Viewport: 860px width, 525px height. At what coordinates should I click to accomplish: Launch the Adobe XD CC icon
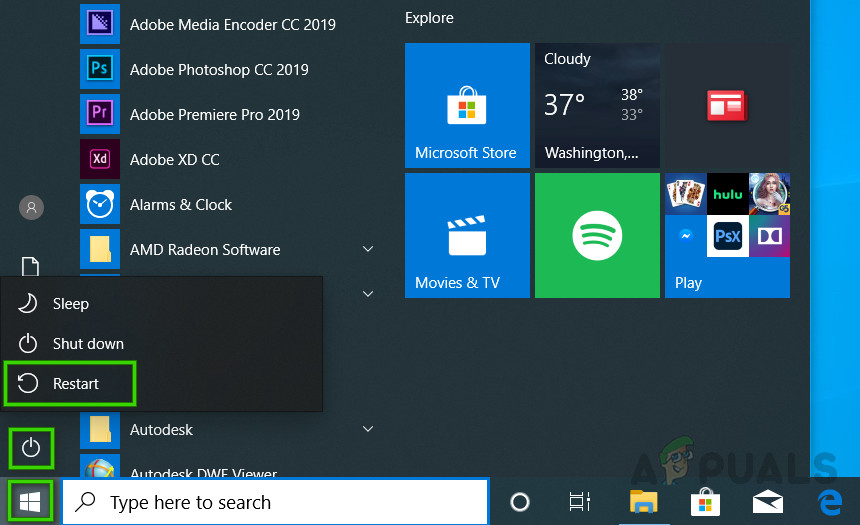[100, 159]
